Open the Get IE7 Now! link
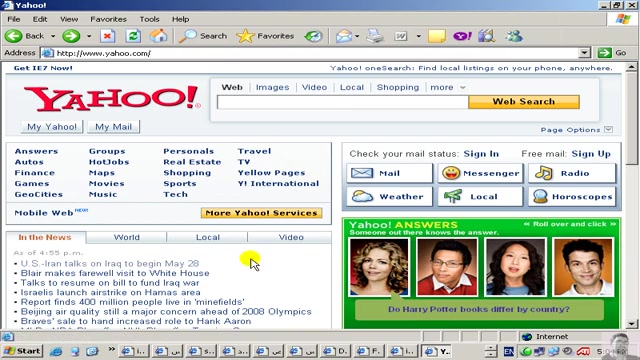This screenshot has height=360, width=640. [x=43, y=68]
